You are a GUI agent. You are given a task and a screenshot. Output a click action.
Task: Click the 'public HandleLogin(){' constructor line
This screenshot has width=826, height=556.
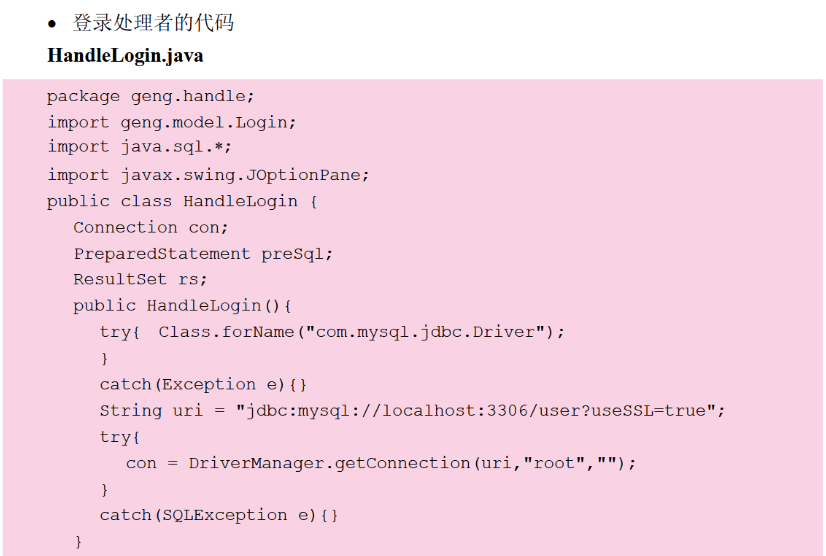[x=182, y=305]
